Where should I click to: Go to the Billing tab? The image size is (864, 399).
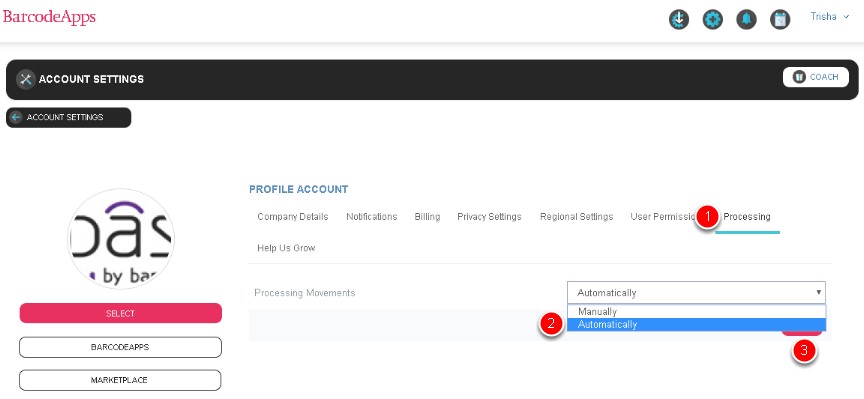pyautogui.click(x=427, y=217)
